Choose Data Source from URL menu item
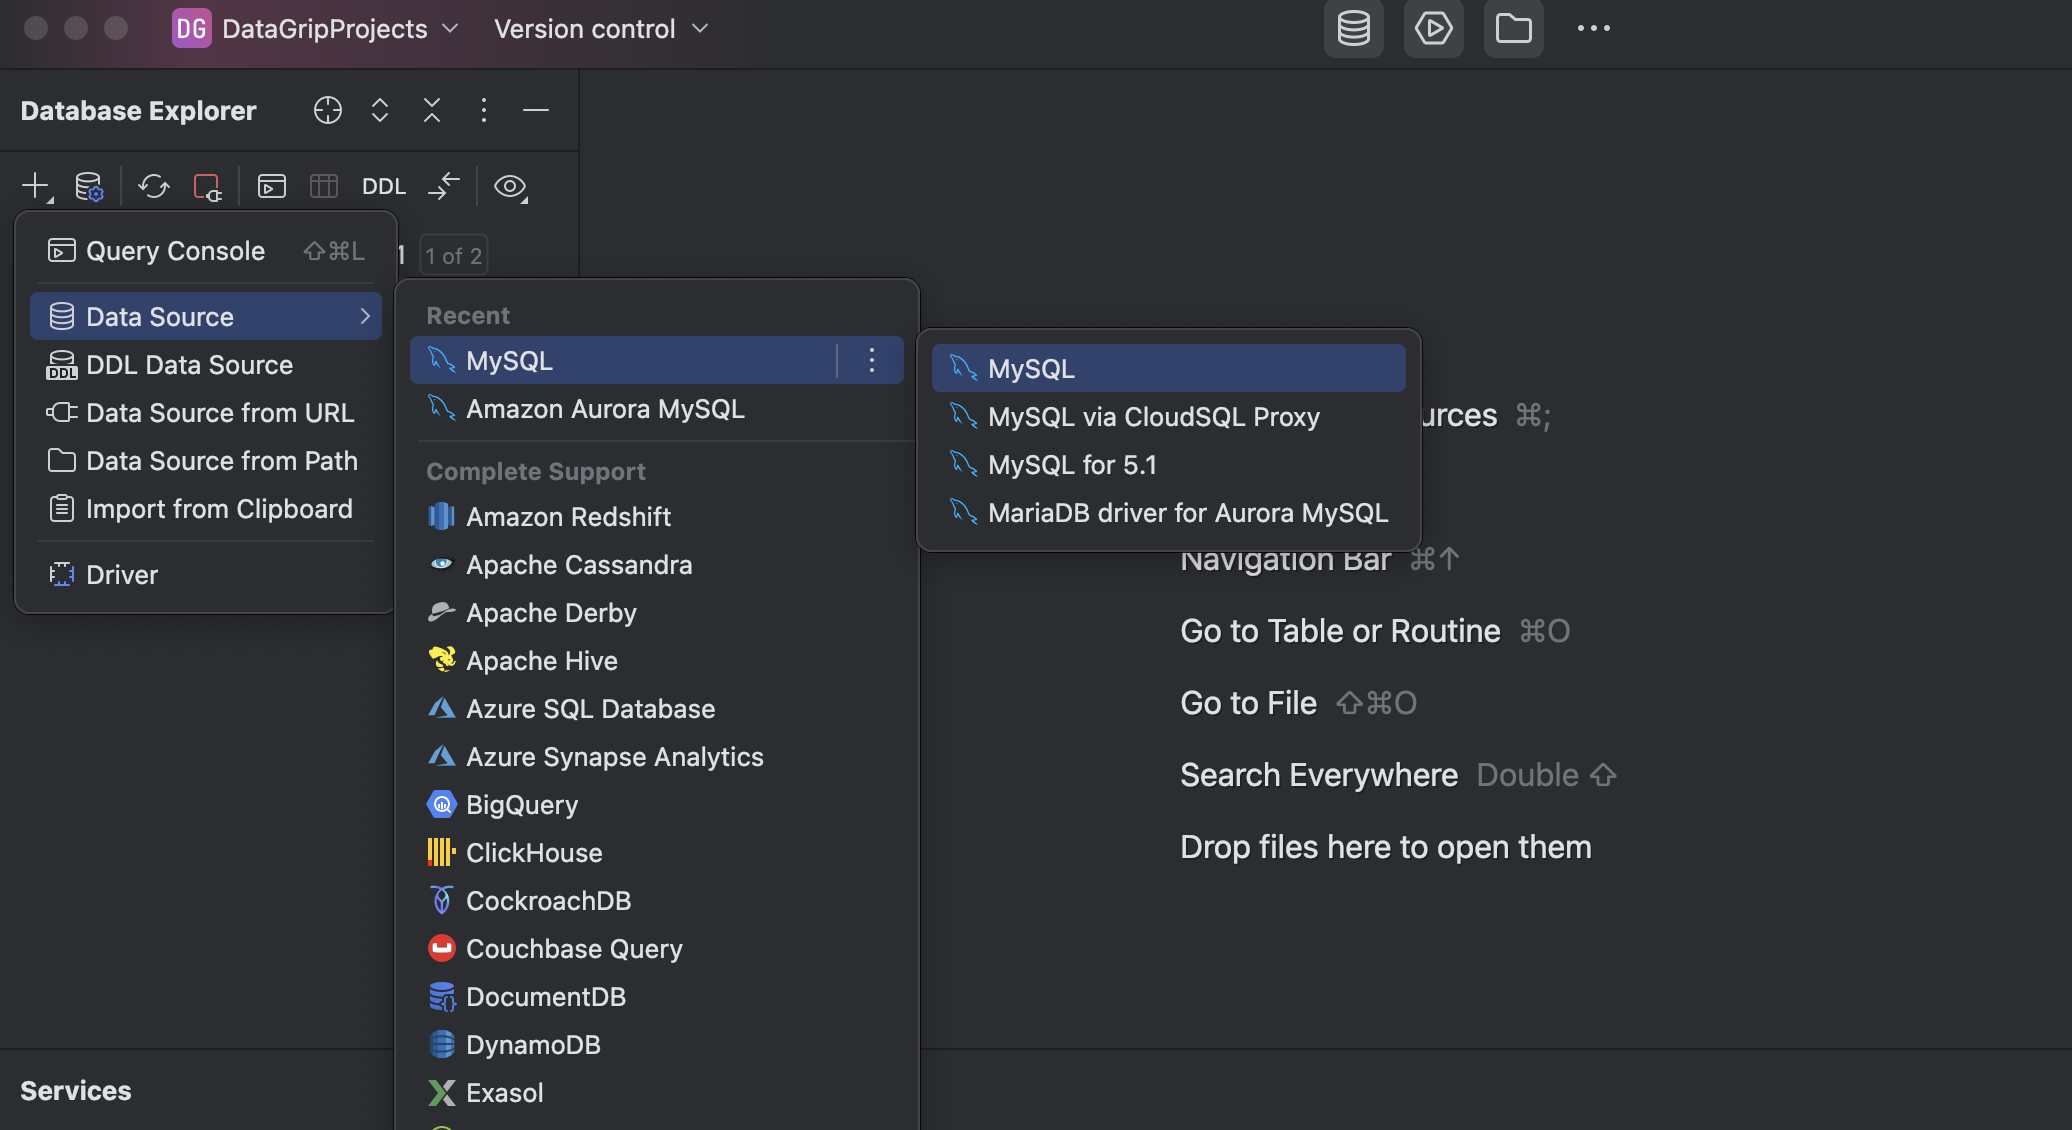This screenshot has width=2072, height=1130. (x=219, y=413)
